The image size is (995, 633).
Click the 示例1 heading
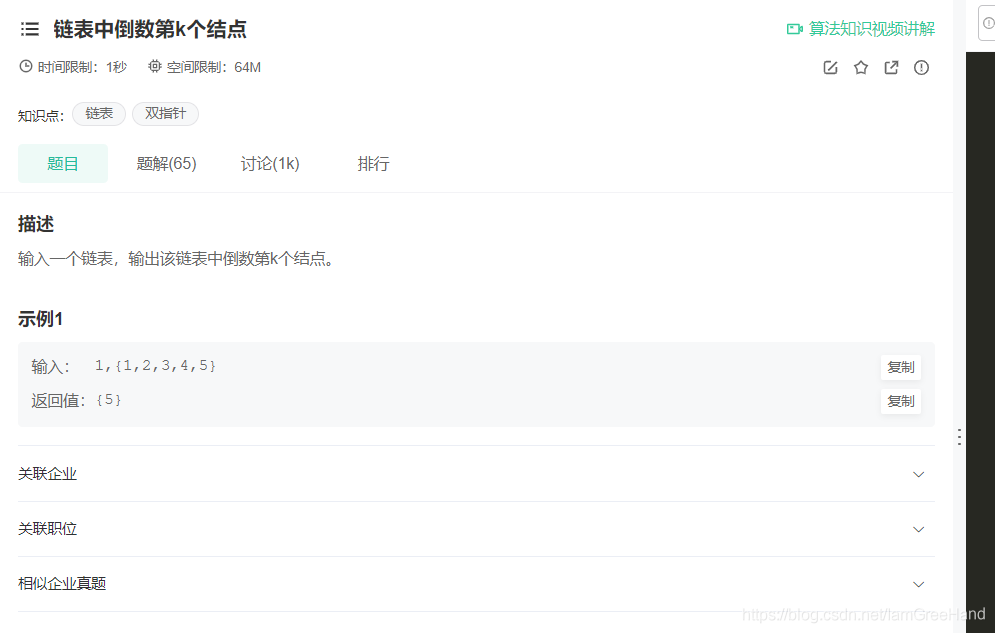click(40, 319)
